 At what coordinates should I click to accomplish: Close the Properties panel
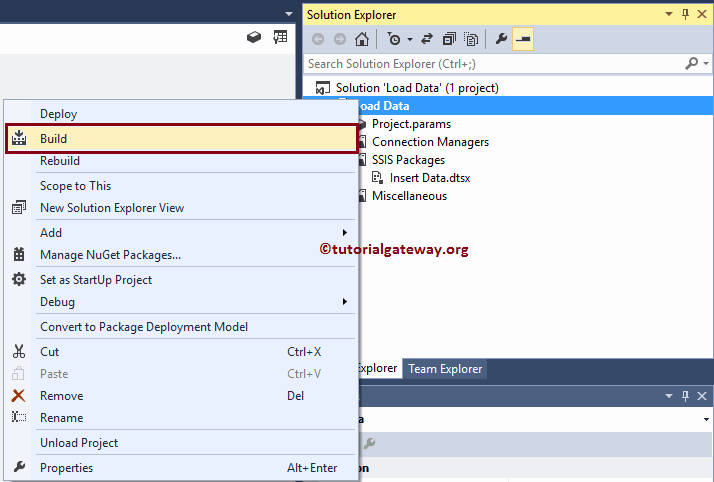(702, 396)
